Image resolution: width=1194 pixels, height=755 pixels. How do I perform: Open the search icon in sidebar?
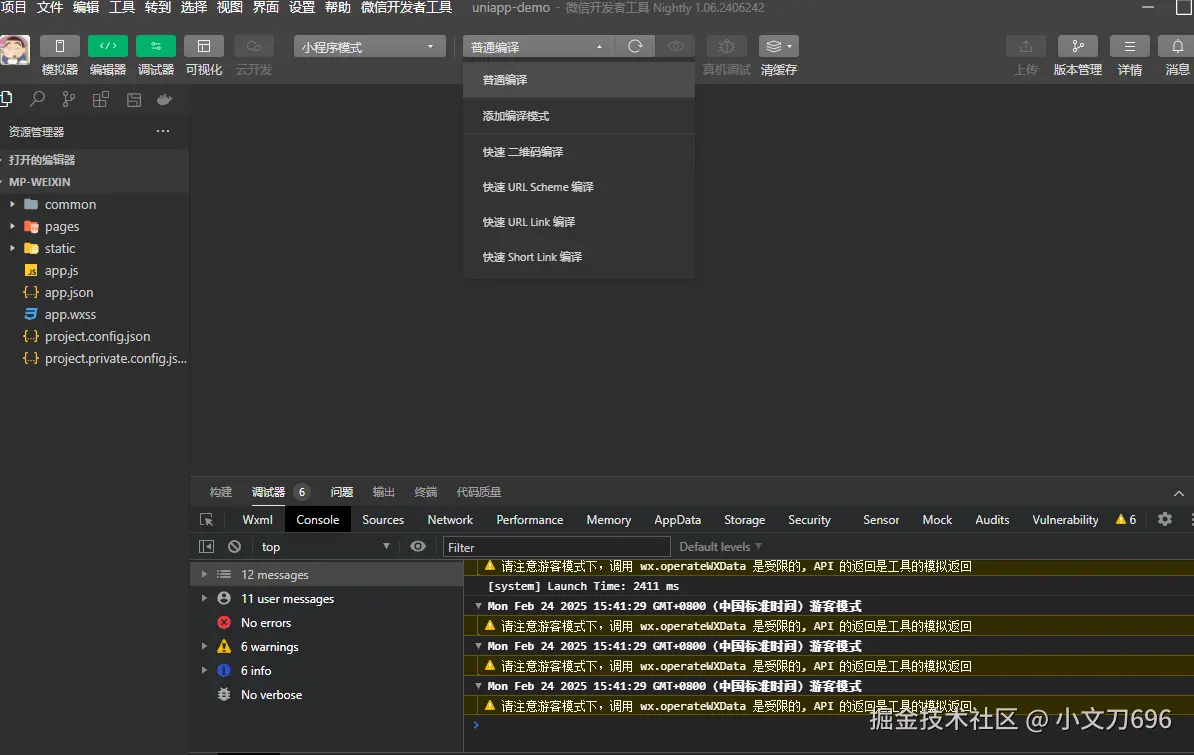coord(37,99)
